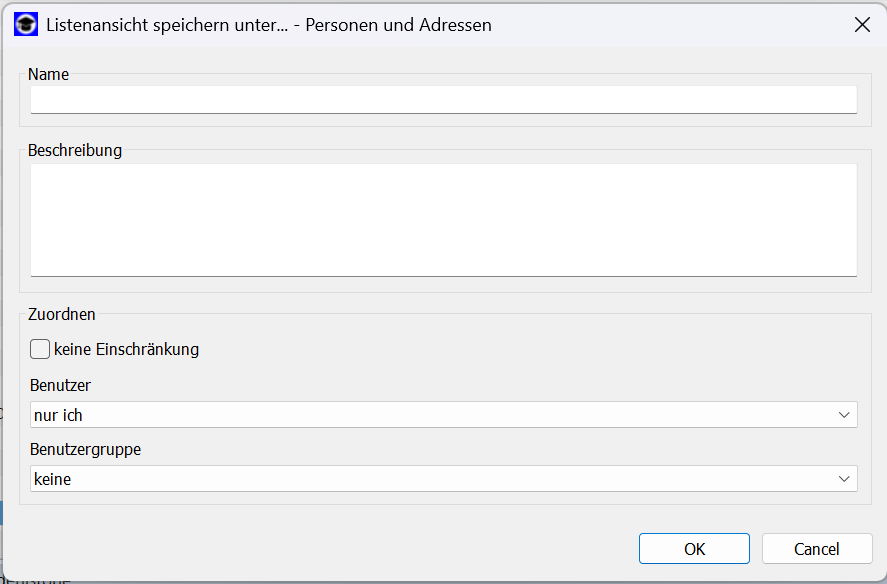Click the Zuordnen group heading
Viewport: 887px width, 584px height.
tap(62, 314)
